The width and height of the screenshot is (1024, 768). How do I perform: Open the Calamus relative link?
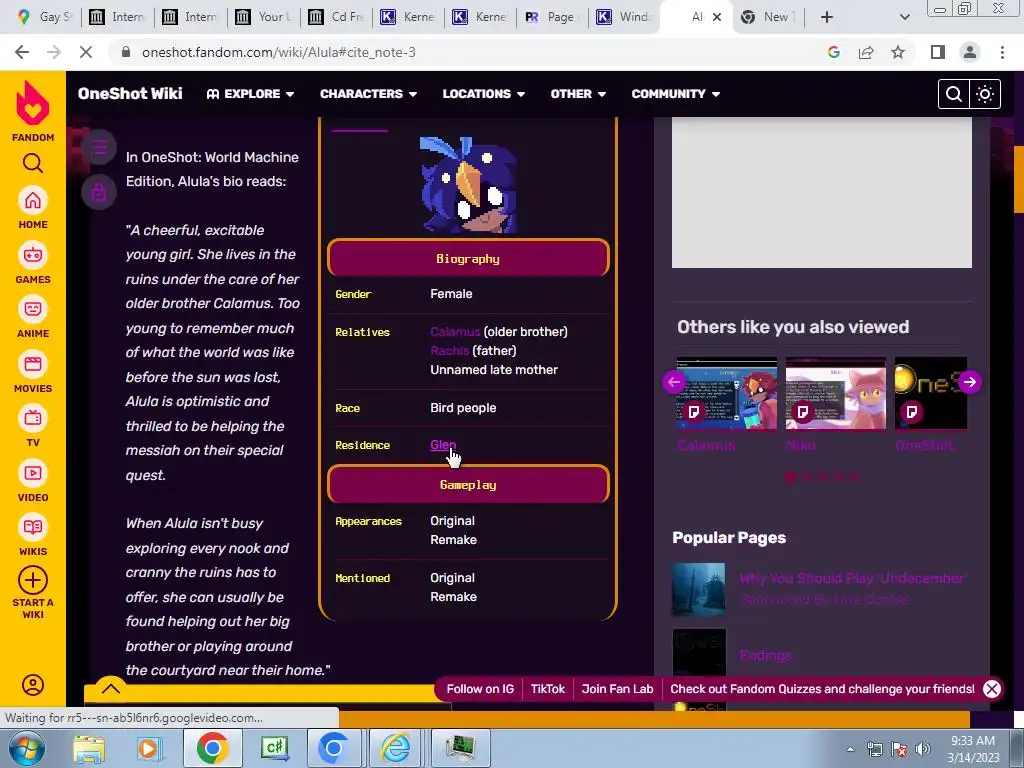click(455, 332)
